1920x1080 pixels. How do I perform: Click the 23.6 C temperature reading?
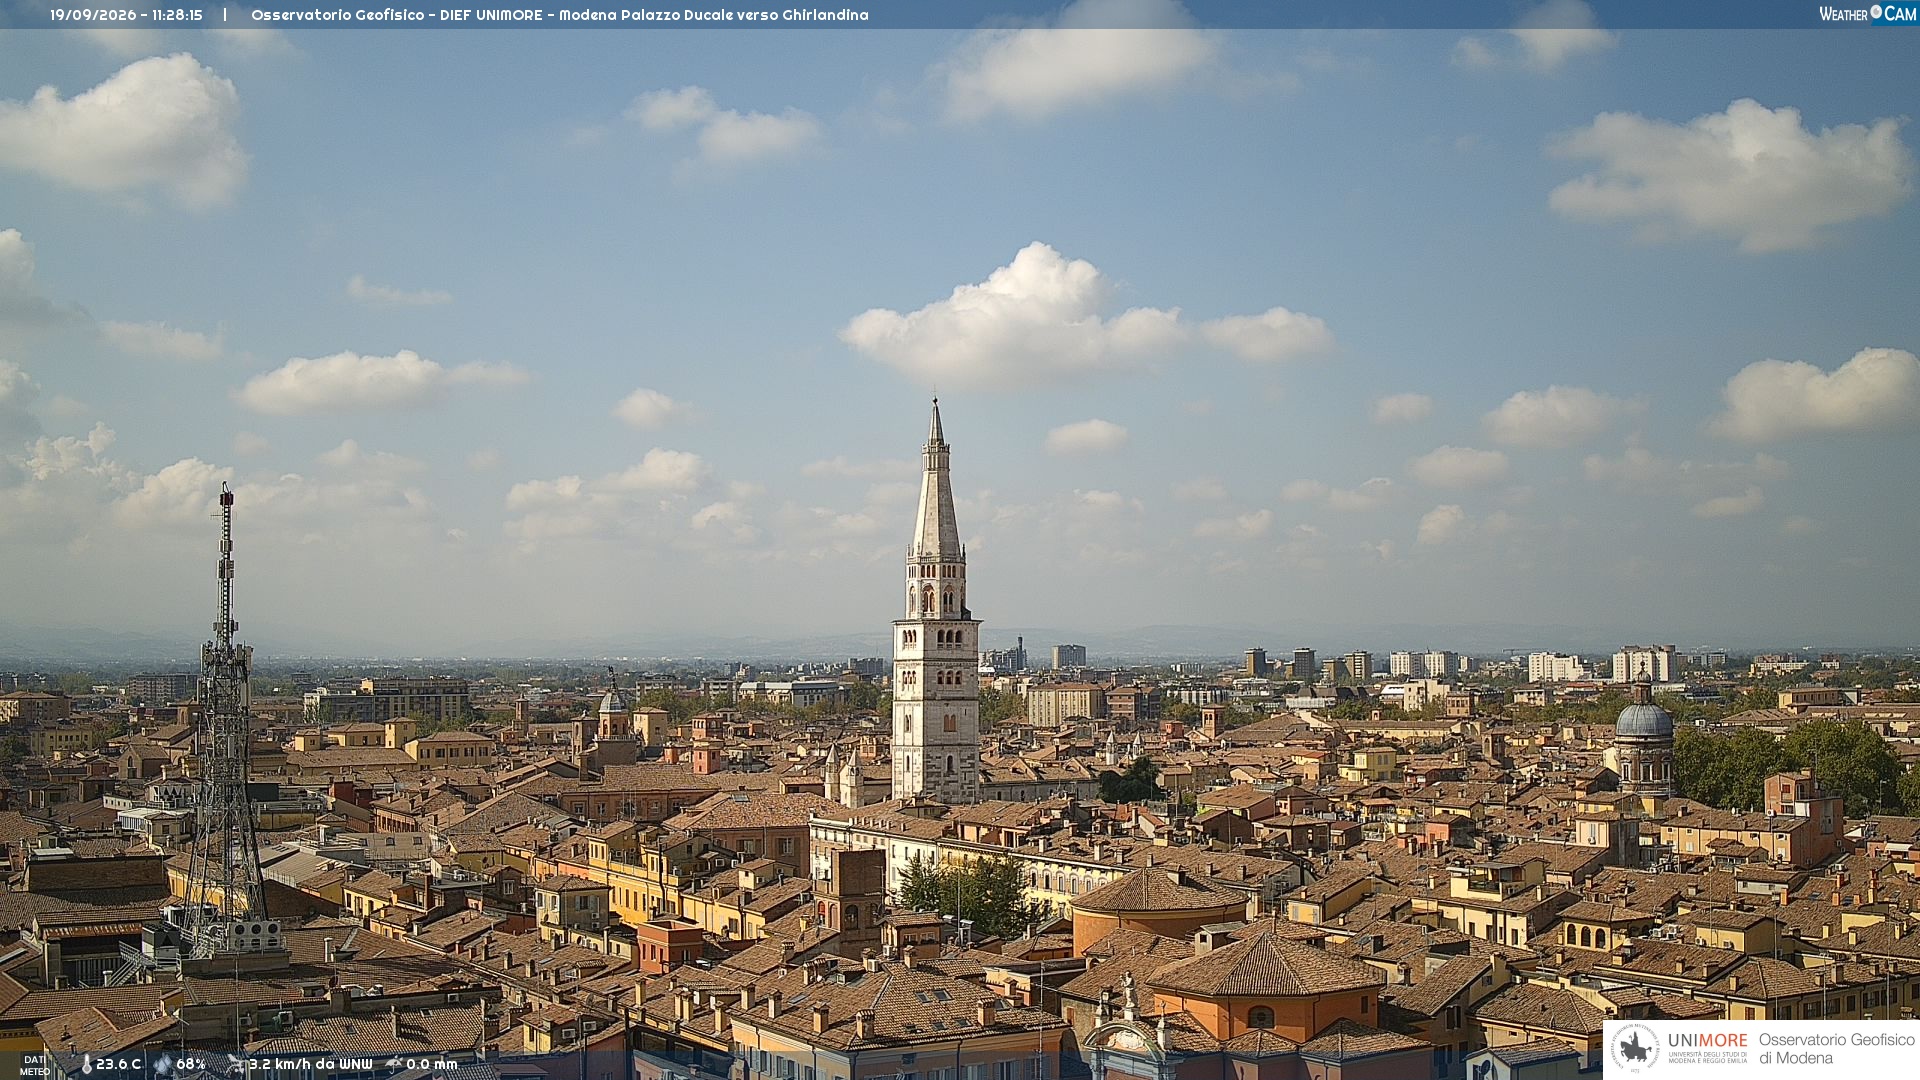click(x=118, y=1065)
